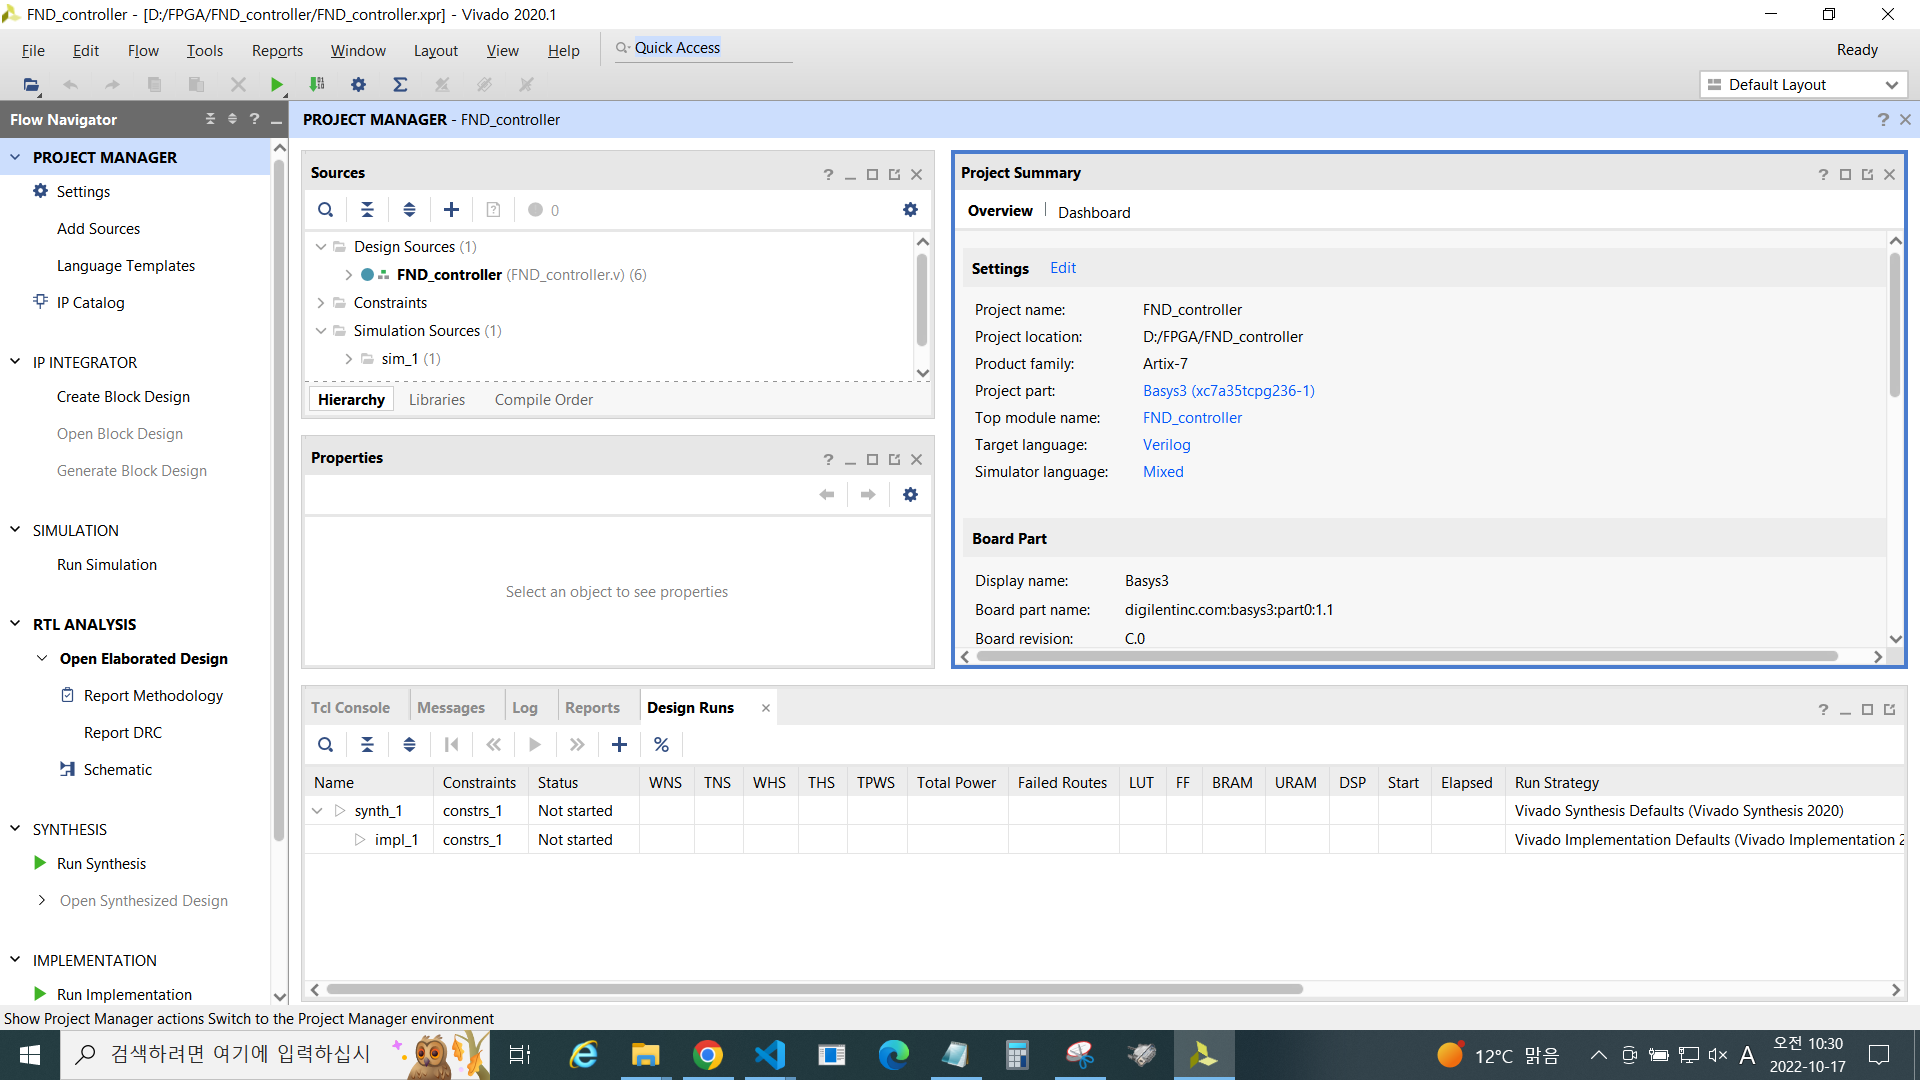Create new run with plus icon
Image resolution: width=1920 pixels, height=1080 pixels.
[619, 745]
